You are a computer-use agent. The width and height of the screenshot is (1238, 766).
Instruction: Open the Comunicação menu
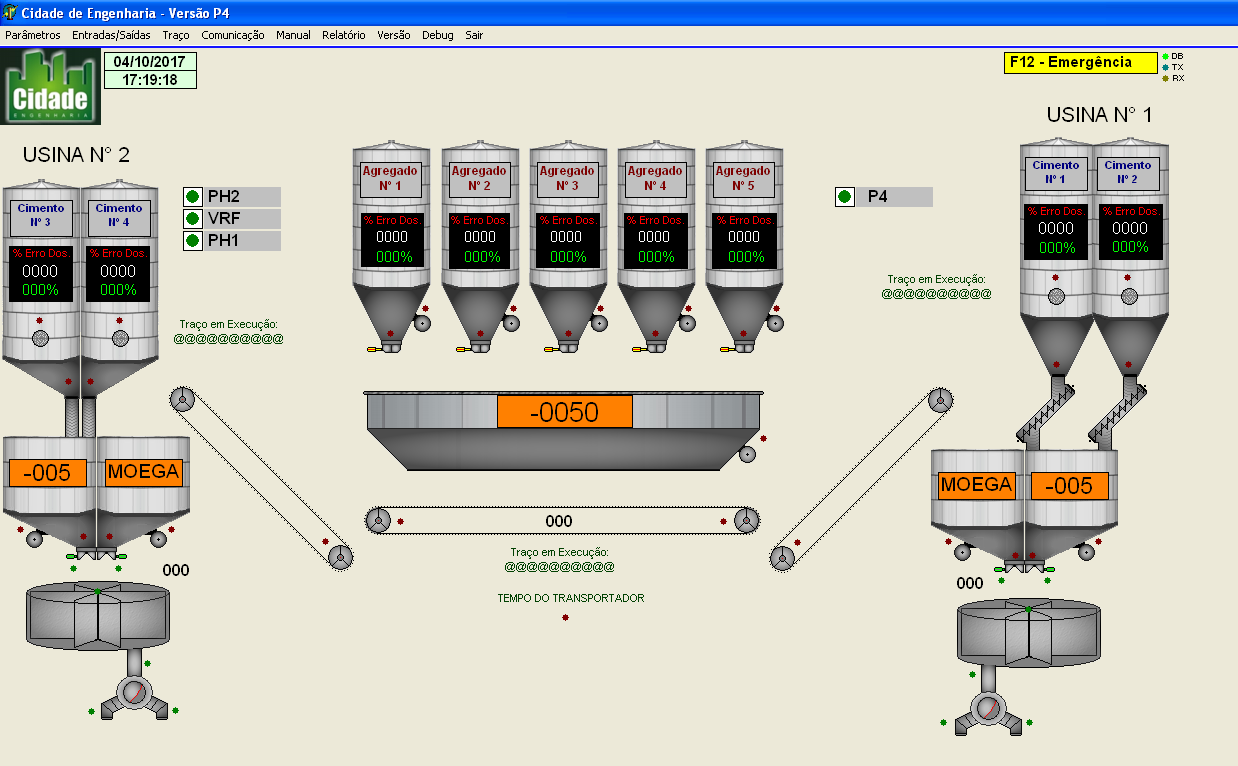coord(232,35)
